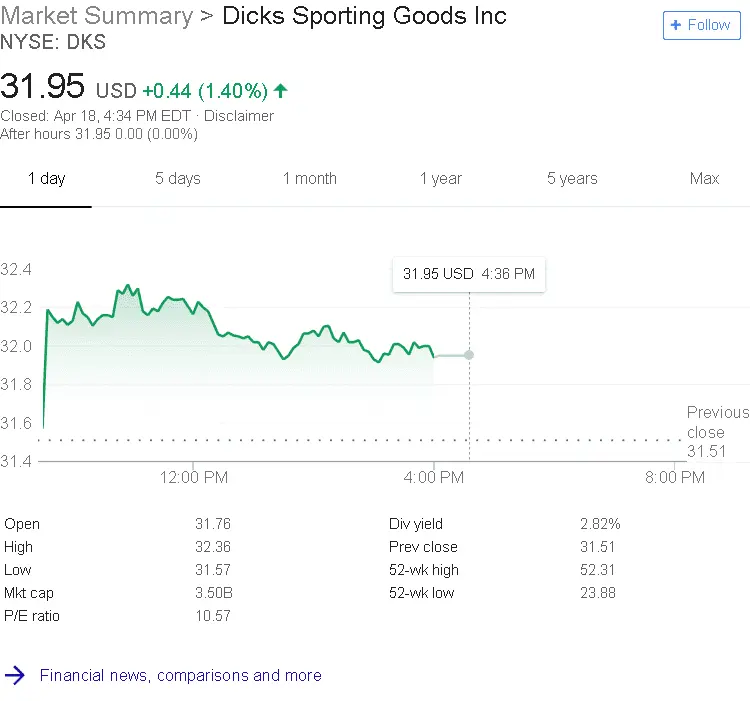Switch to the 5 years tab
Screen dimensions: 750x701
572,179
